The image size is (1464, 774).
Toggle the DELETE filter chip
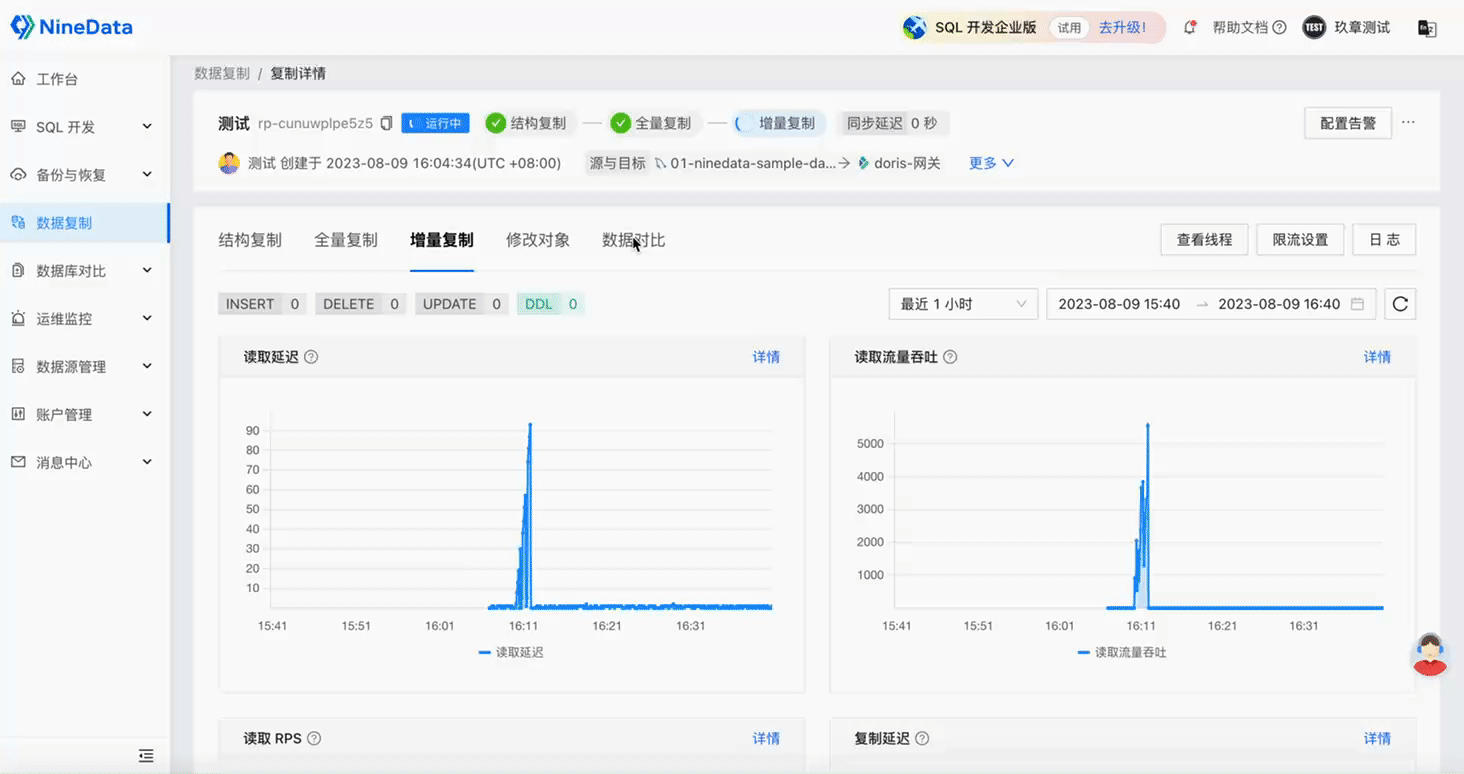[x=360, y=303]
